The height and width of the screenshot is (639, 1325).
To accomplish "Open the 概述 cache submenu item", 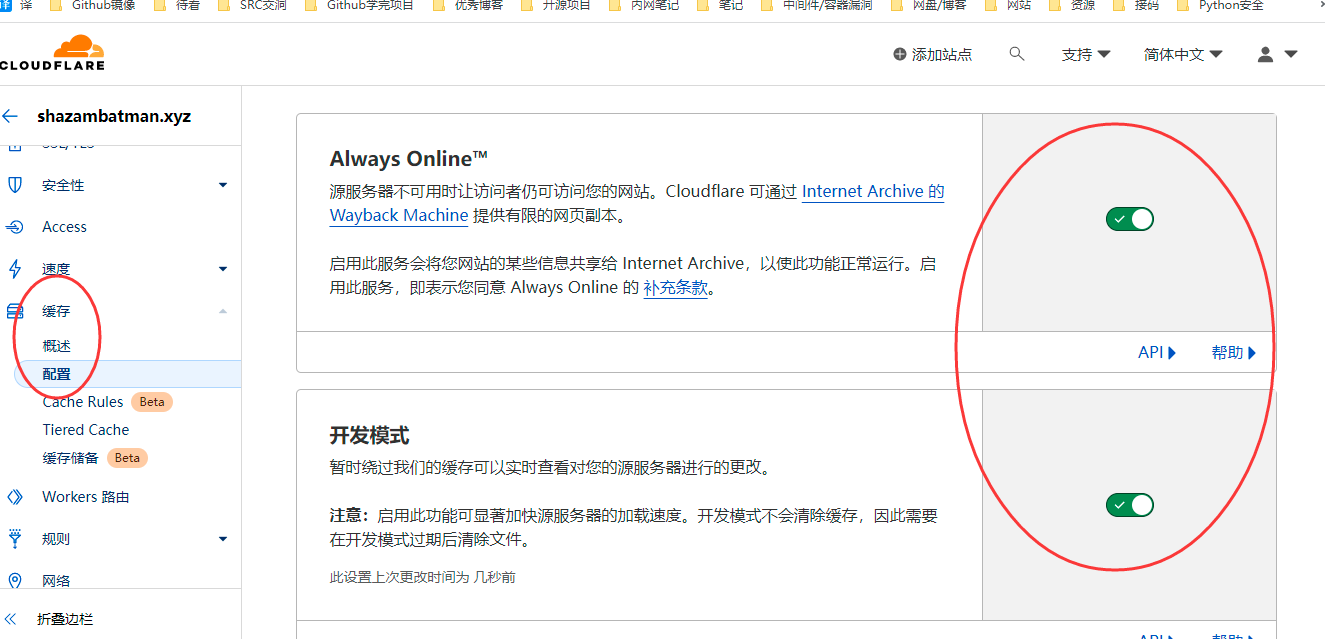I will tap(57, 346).
